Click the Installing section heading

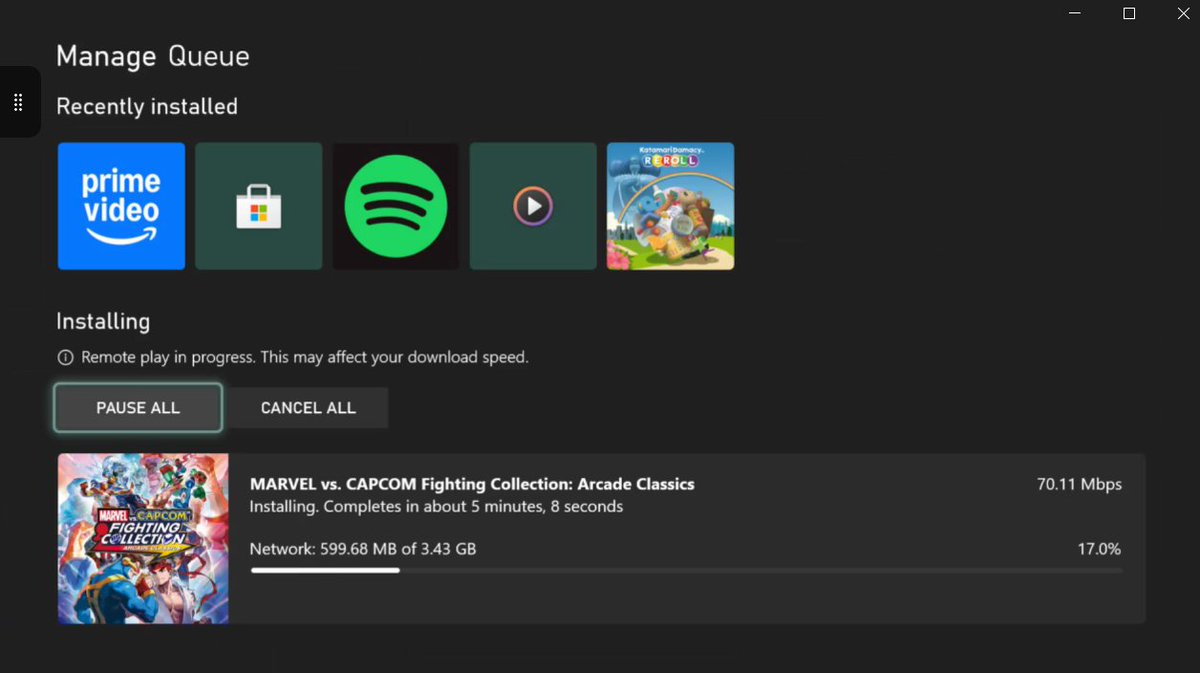(103, 322)
